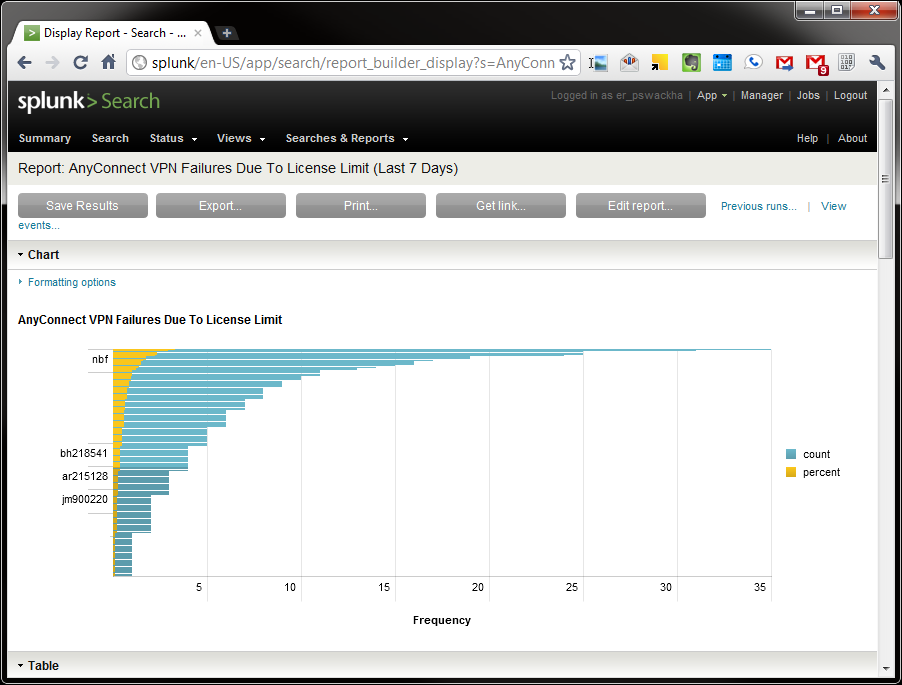Open the Gmail icon with 9 badge

click(816, 64)
